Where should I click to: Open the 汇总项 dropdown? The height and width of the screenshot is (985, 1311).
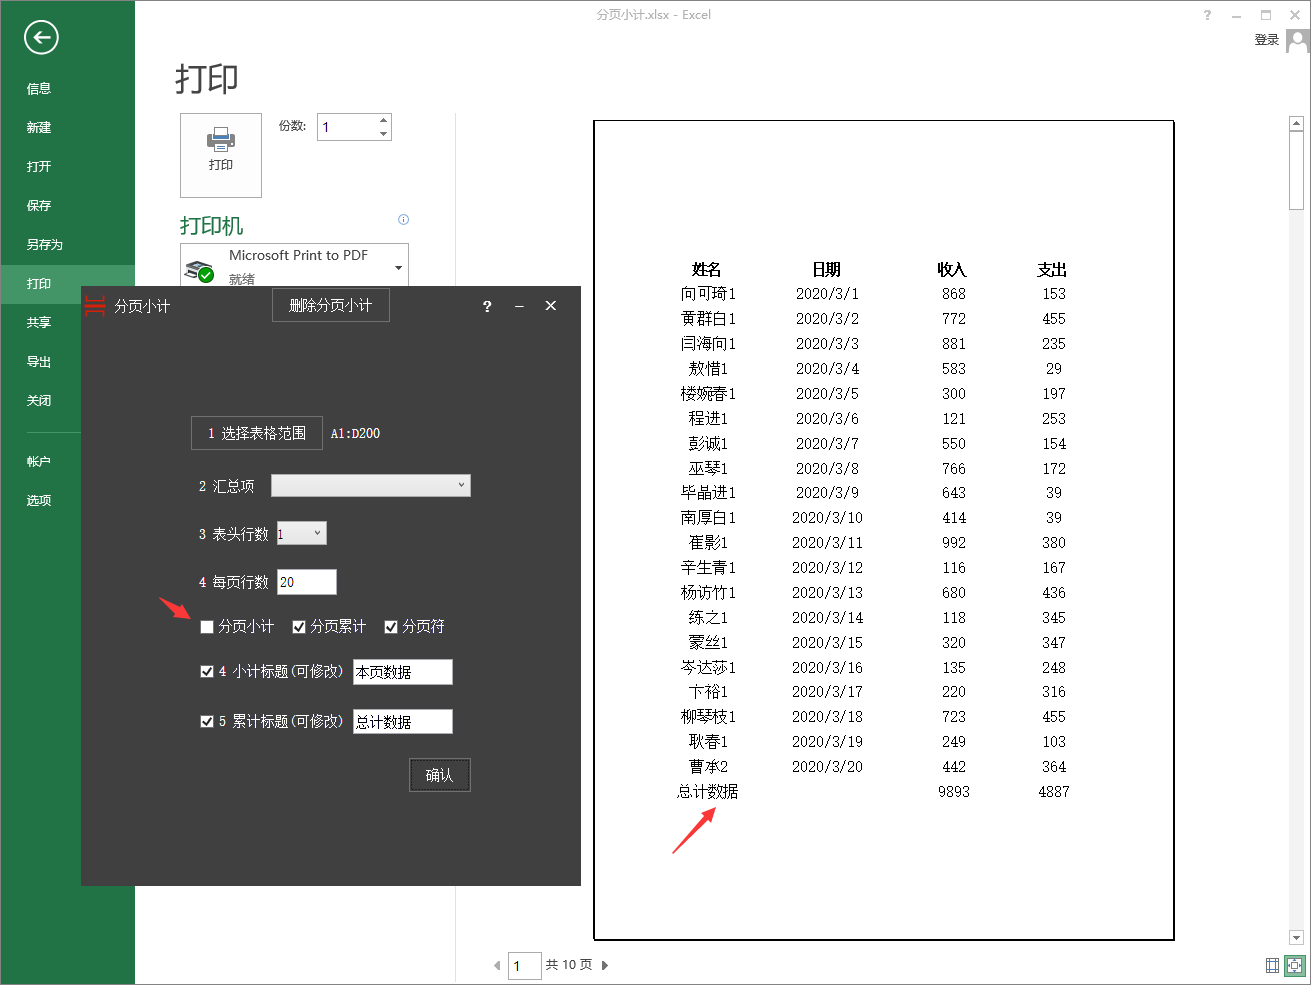(371, 486)
